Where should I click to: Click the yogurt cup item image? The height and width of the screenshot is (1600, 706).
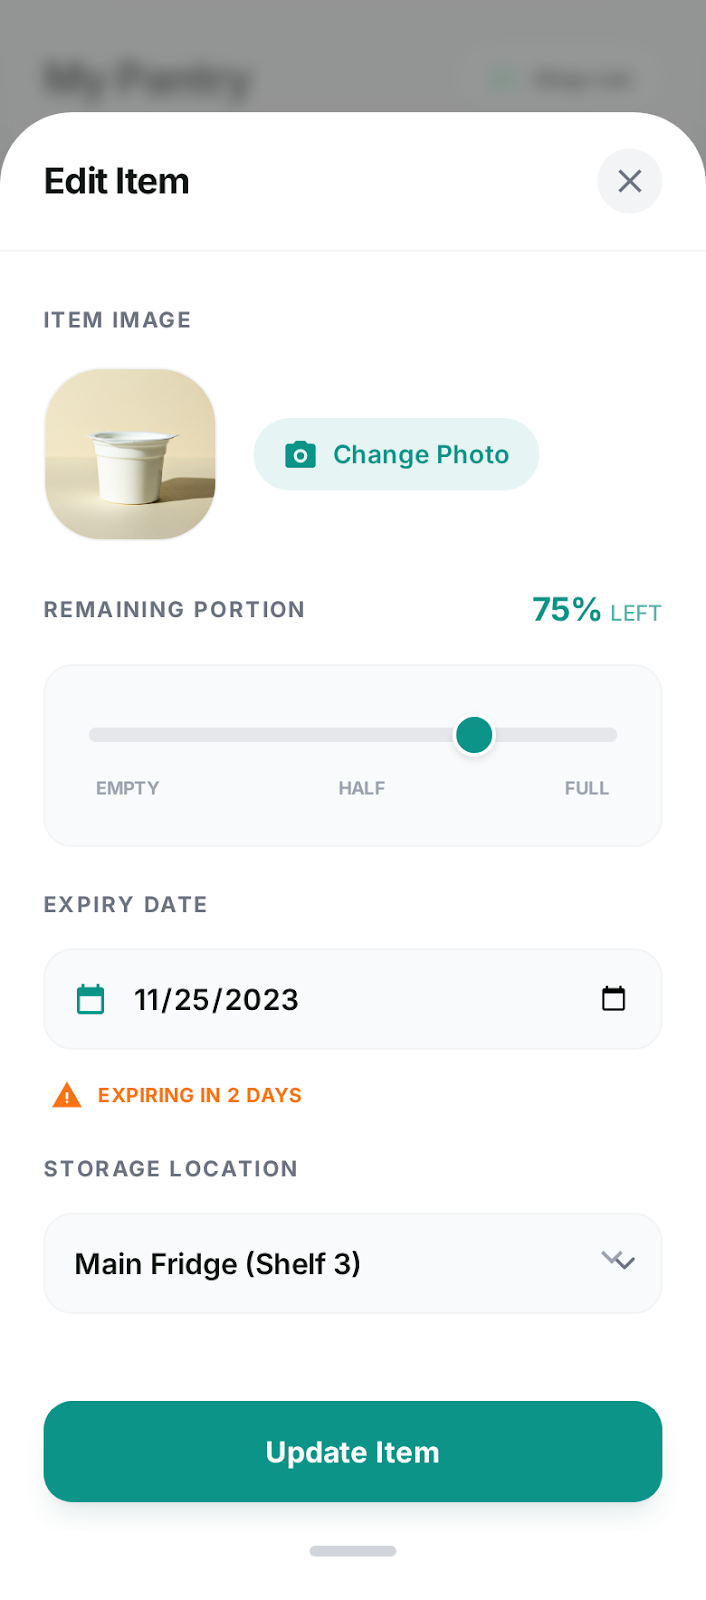point(129,454)
